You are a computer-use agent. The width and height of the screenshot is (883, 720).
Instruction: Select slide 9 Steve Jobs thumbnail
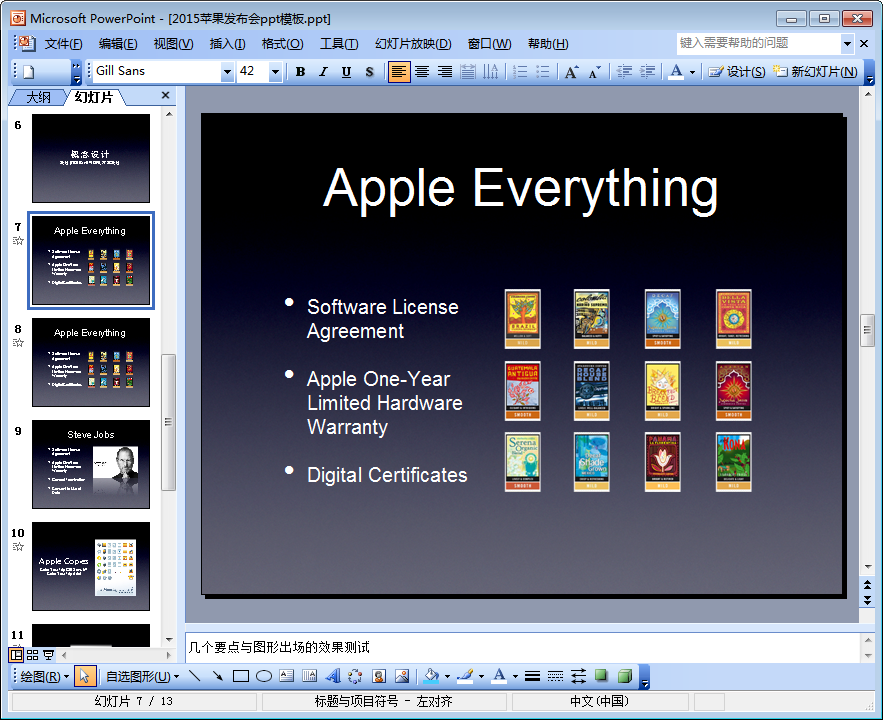[91, 464]
